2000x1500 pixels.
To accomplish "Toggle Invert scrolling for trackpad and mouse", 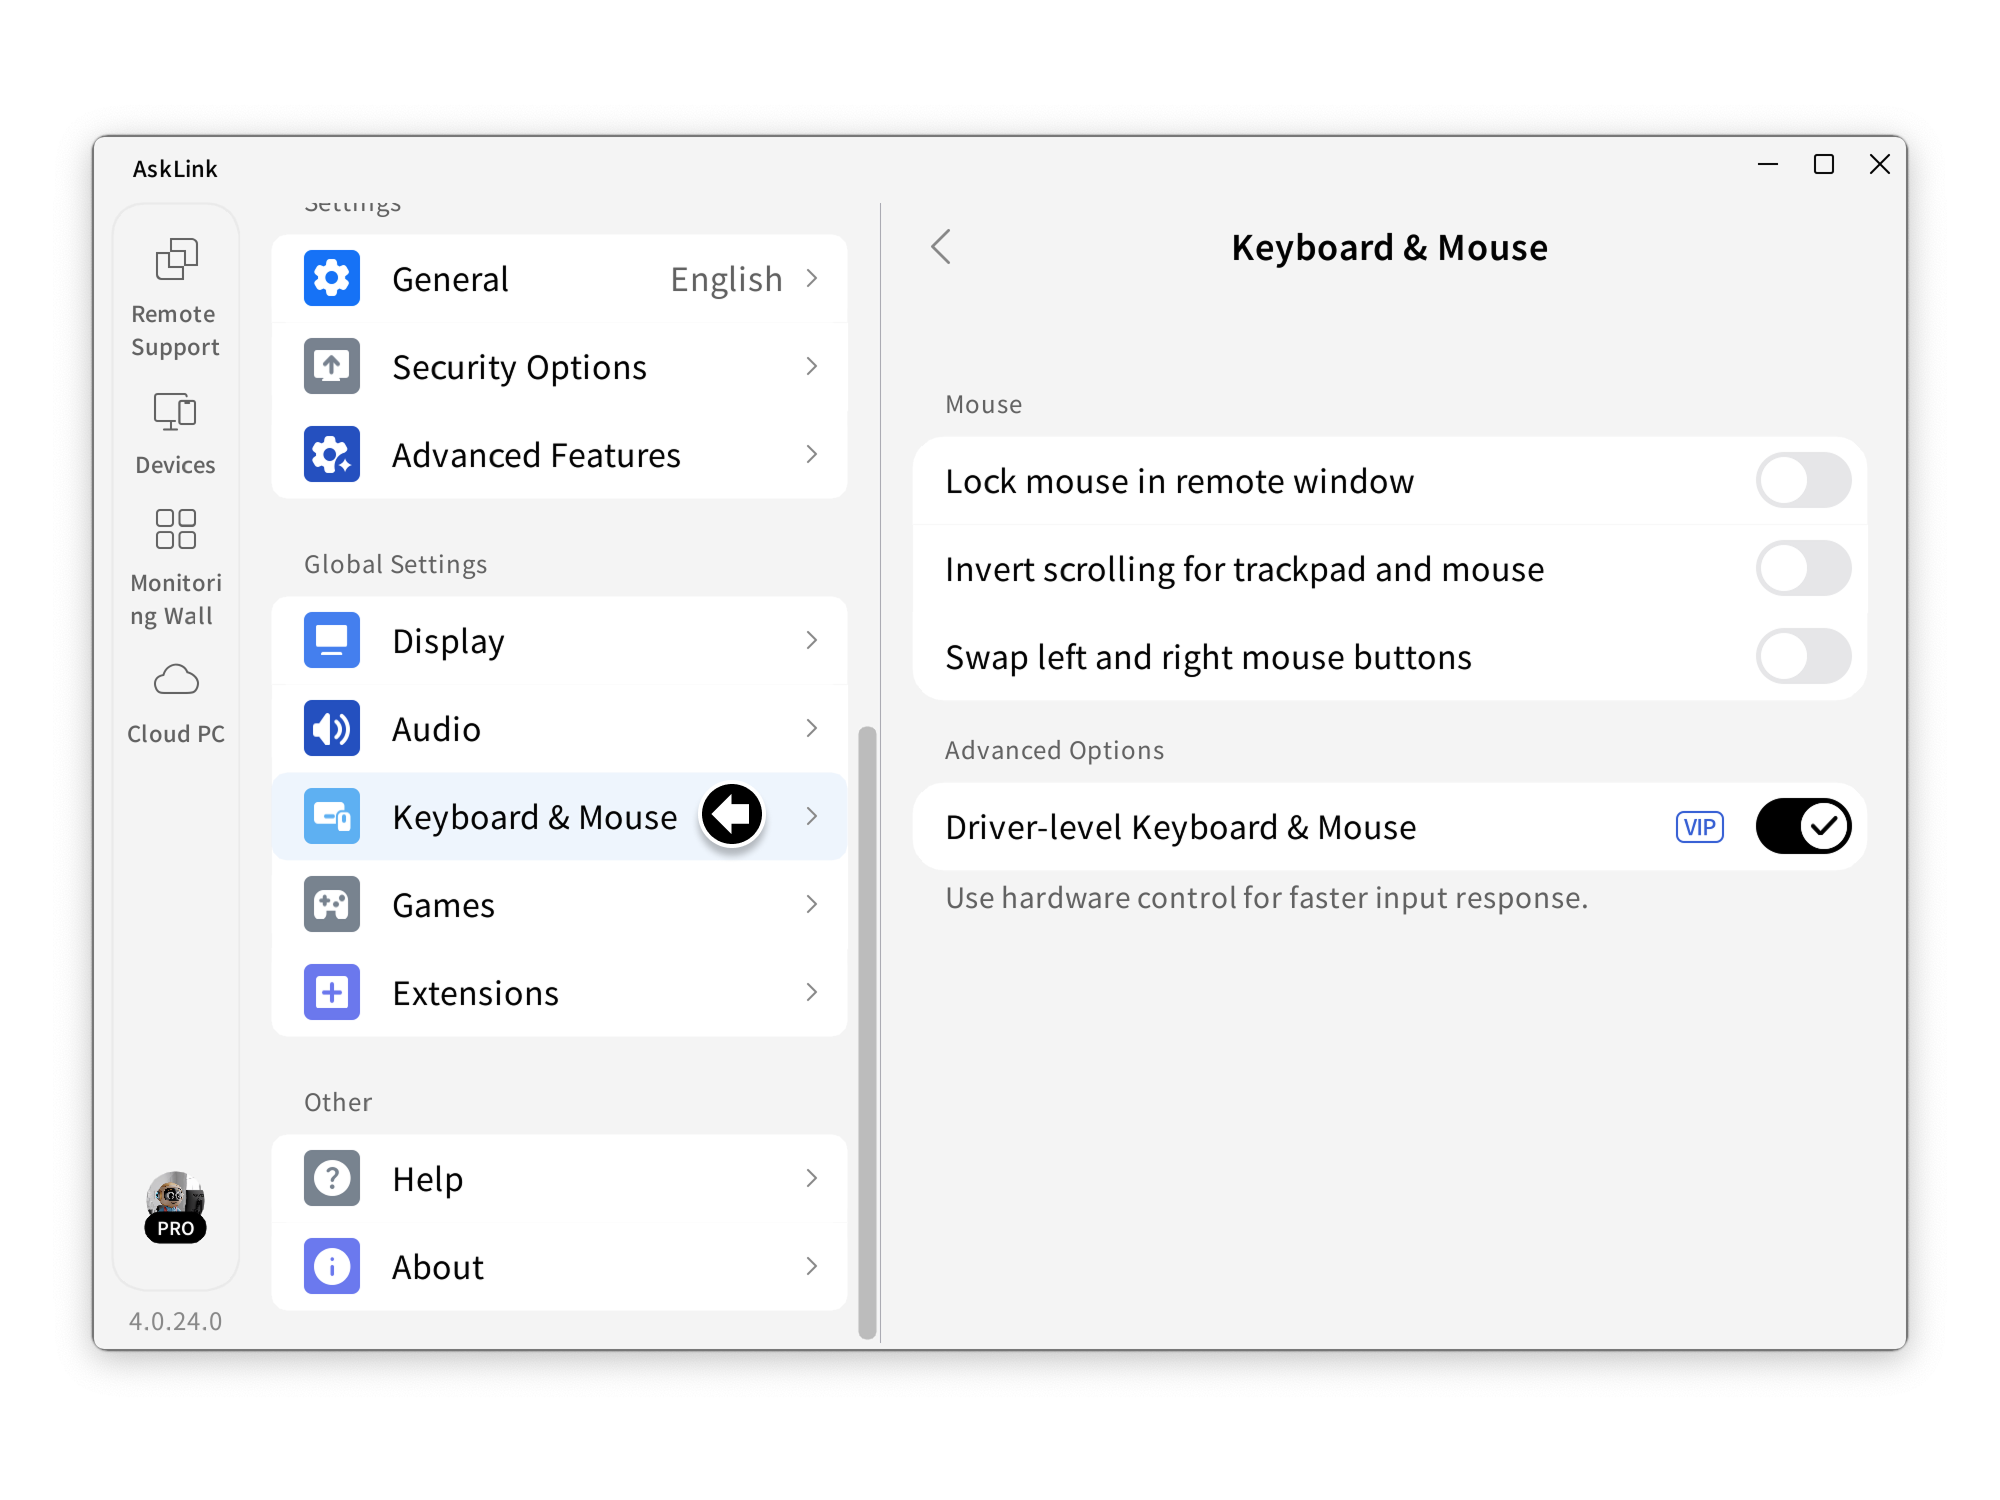I will 1803,569.
